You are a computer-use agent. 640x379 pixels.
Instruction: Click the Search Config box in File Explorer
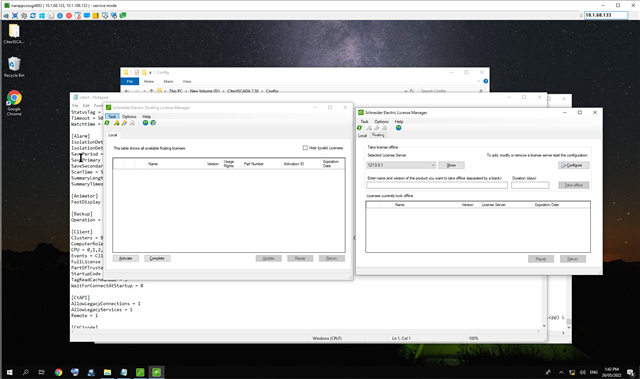451,91
